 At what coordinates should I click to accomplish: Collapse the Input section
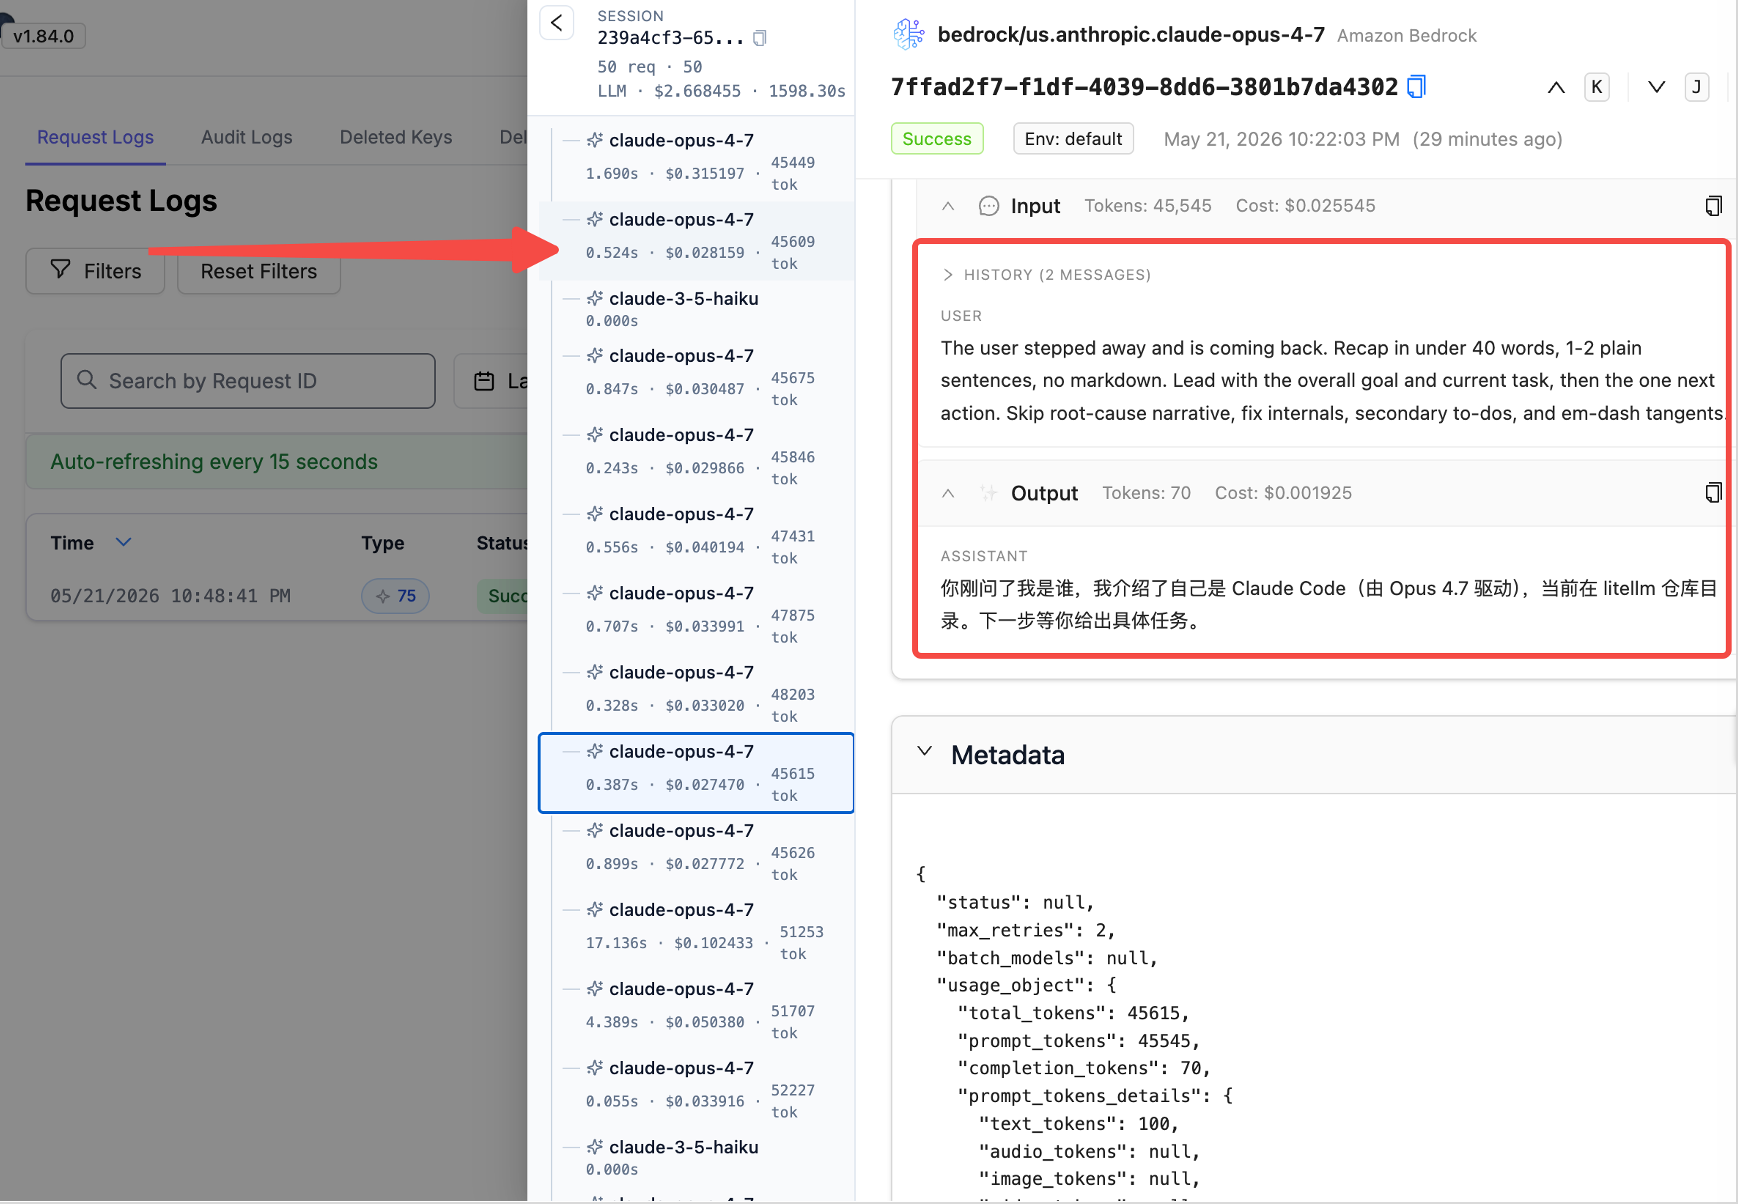point(948,206)
